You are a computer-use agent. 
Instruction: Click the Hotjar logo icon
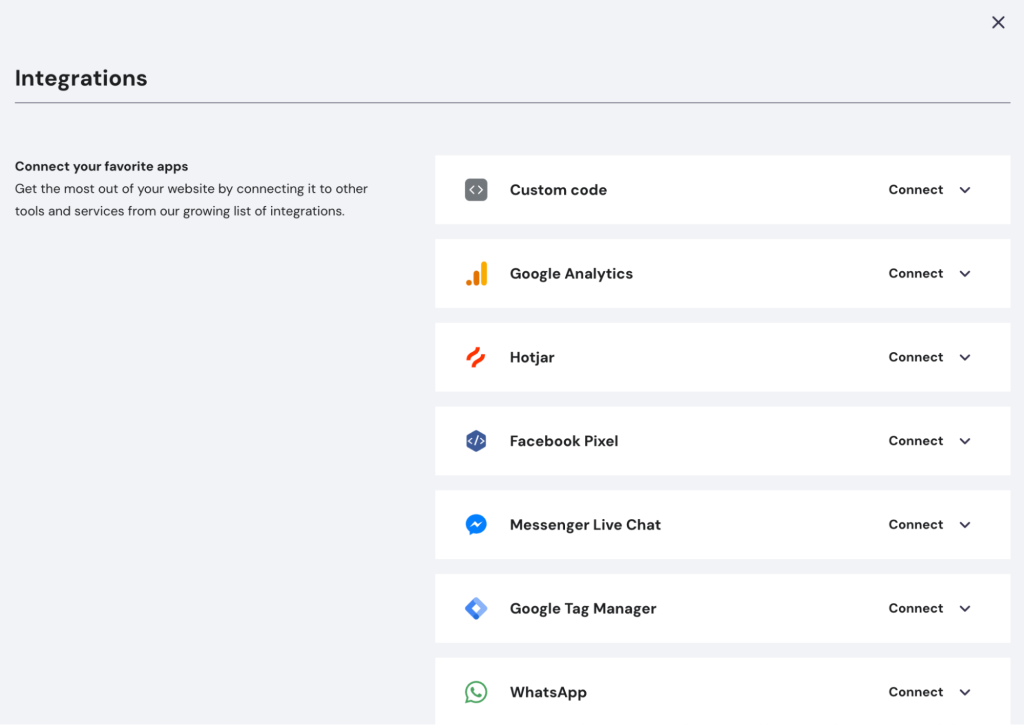click(476, 357)
